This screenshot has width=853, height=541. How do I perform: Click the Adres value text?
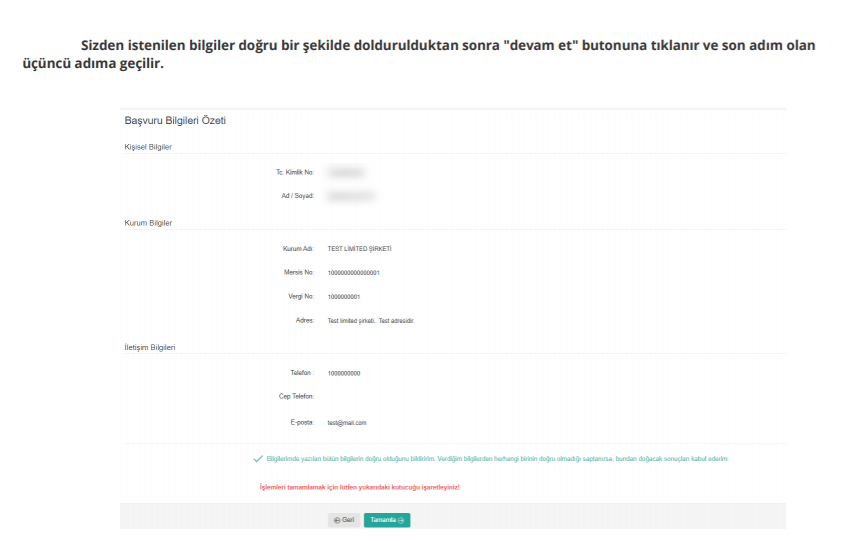(370, 321)
